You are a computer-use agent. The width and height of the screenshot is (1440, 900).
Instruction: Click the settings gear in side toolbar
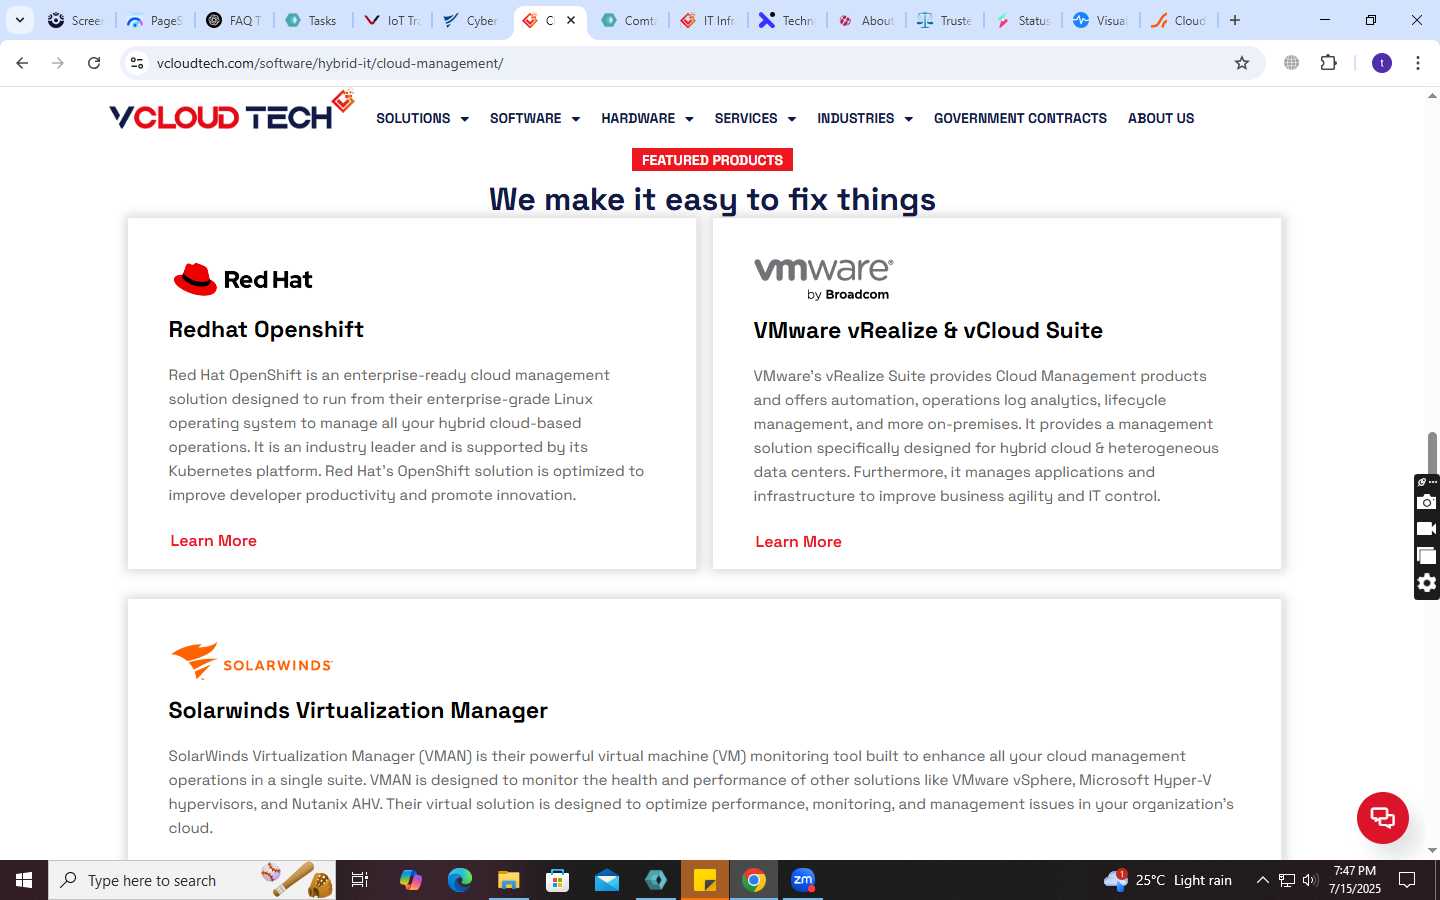(1427, 583)
